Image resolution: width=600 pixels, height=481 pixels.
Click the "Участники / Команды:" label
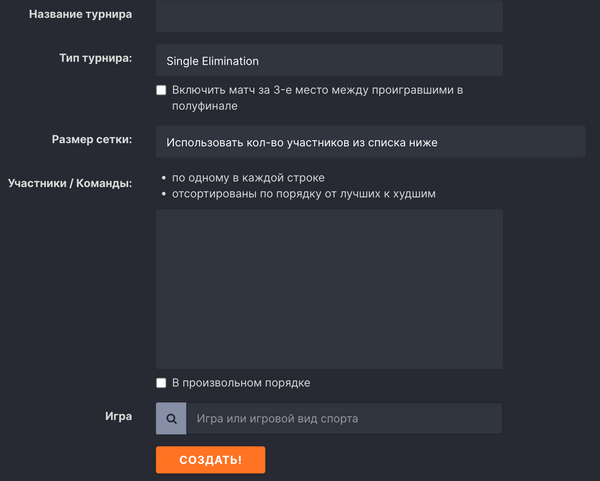coord(70,184)
